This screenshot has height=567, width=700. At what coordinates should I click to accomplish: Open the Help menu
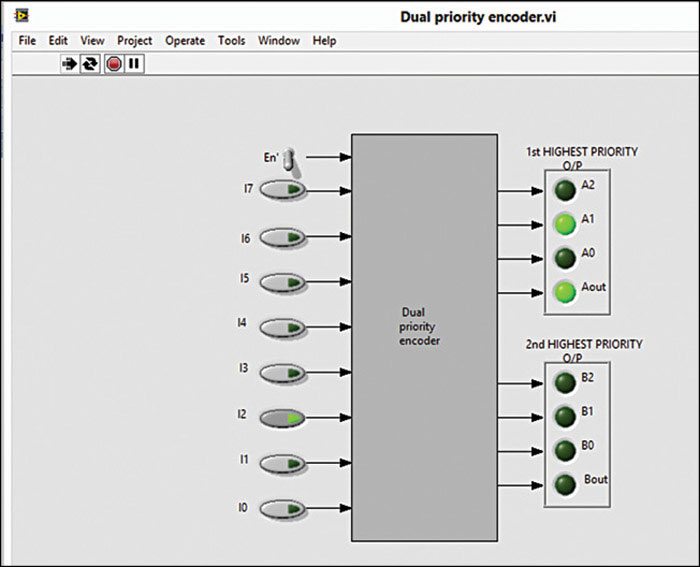(x=324, y=41)
